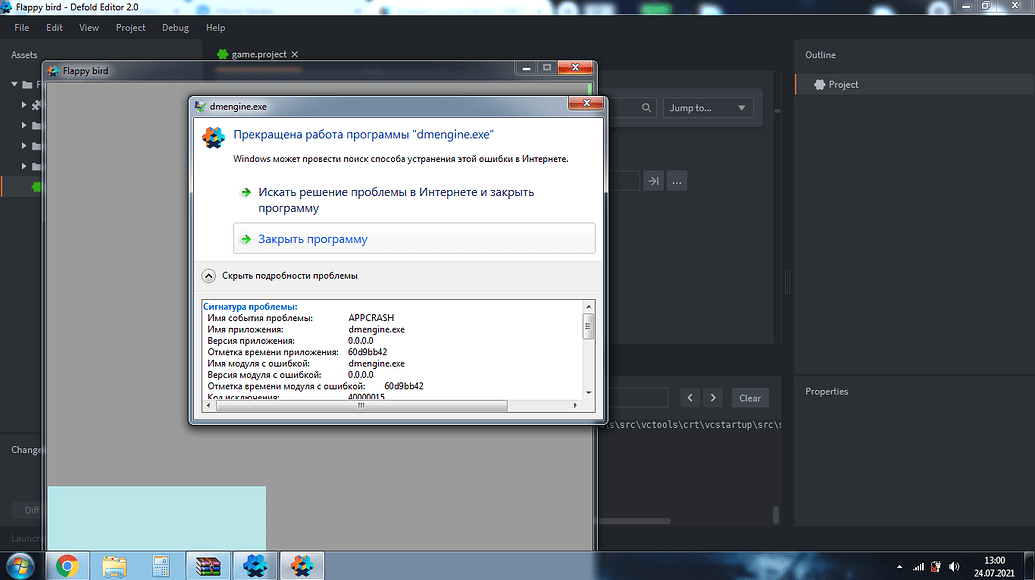1035x580 pixels.
Task: Collapse the top folder in the Assets panel
Action: pyautogui.click(x=14, y=83)
